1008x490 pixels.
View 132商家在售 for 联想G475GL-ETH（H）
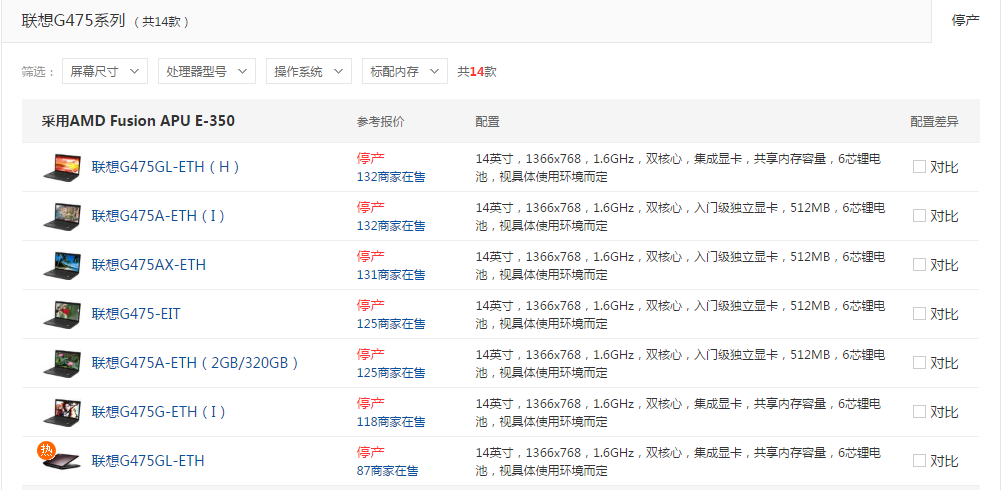391,177
